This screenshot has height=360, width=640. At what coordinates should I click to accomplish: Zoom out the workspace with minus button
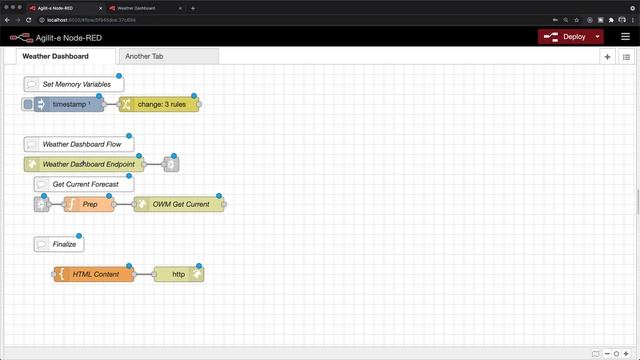tap(607, 354)
